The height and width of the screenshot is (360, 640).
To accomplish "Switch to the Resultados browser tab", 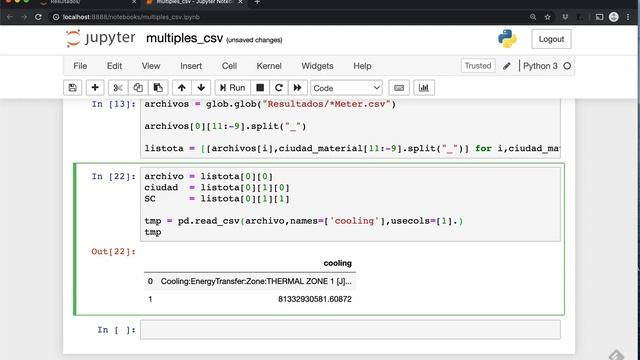I will click(88, 2).
